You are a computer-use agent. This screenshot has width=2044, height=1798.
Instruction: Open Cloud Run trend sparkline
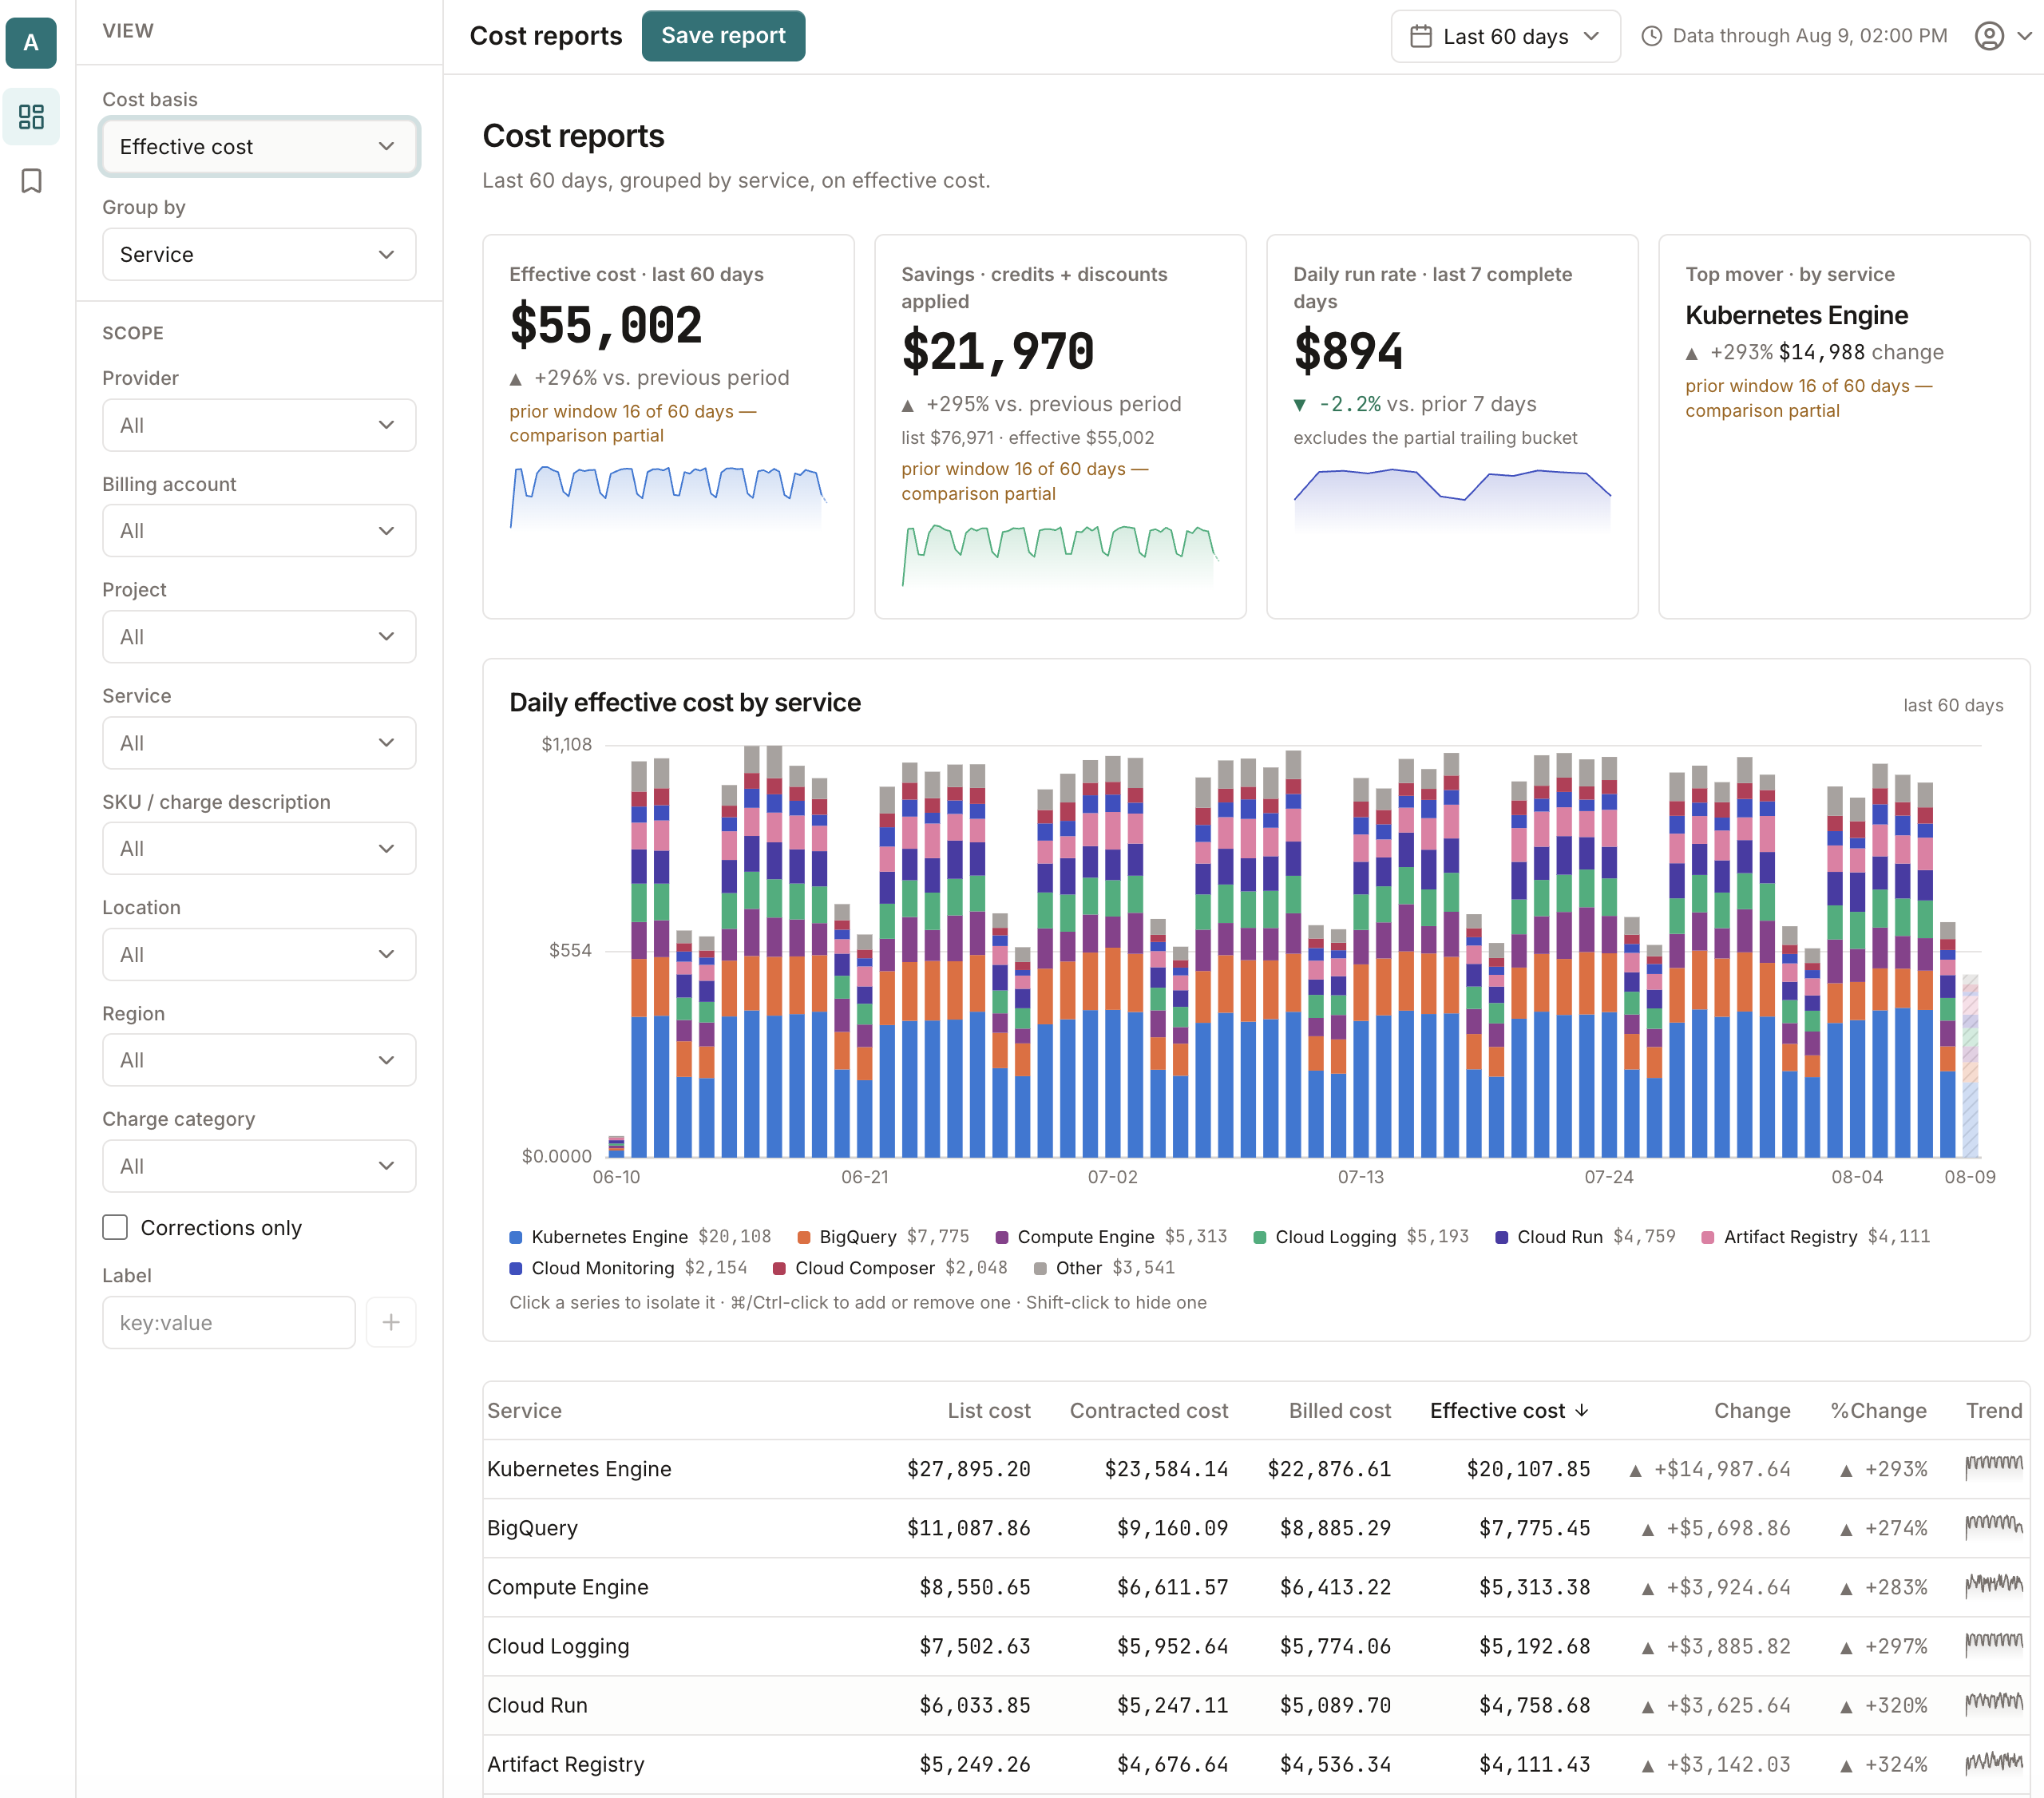click(1993, 1704)
